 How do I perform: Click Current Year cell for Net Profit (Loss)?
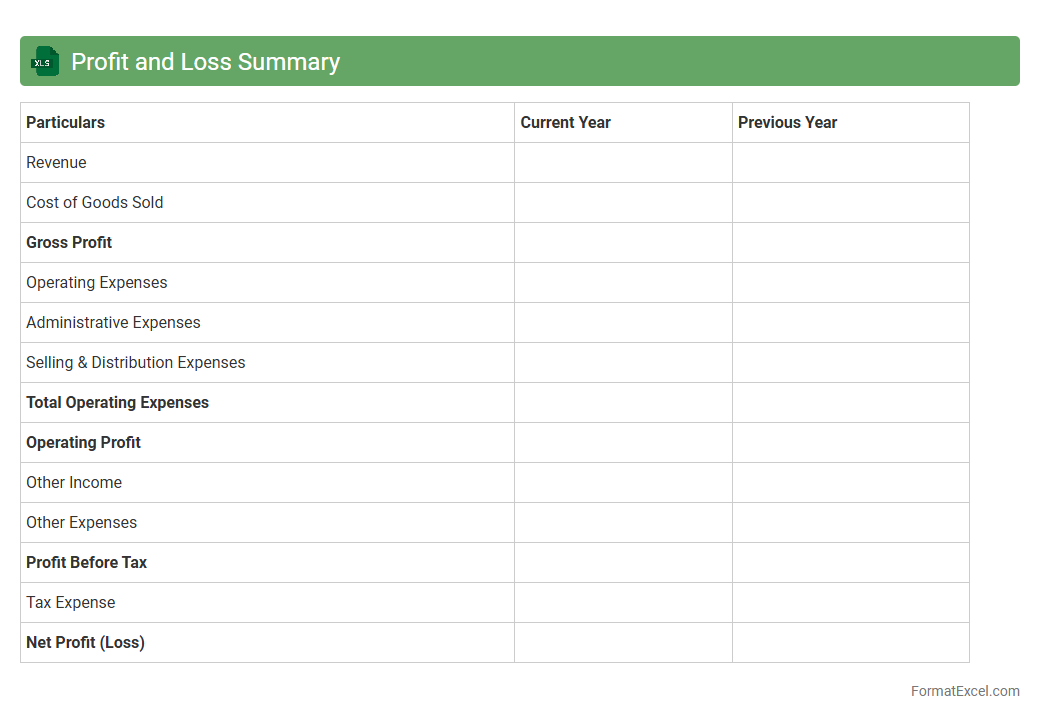pyautogui.click(x=623, y=643)
